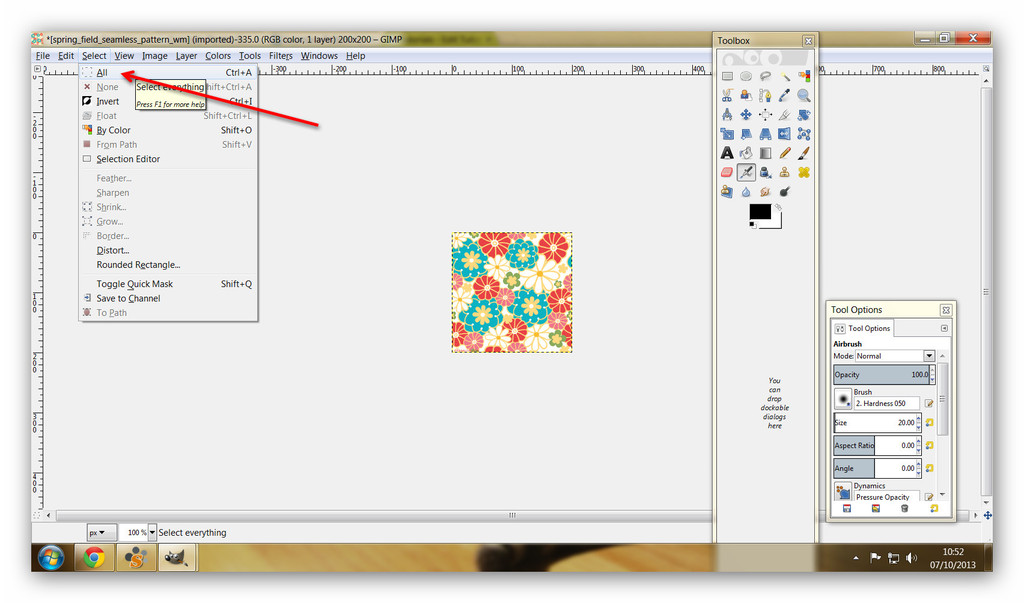Save tool preset in Tool Options footer
This screenshot has width=1024, height=603.
click(x=847, y=509)
